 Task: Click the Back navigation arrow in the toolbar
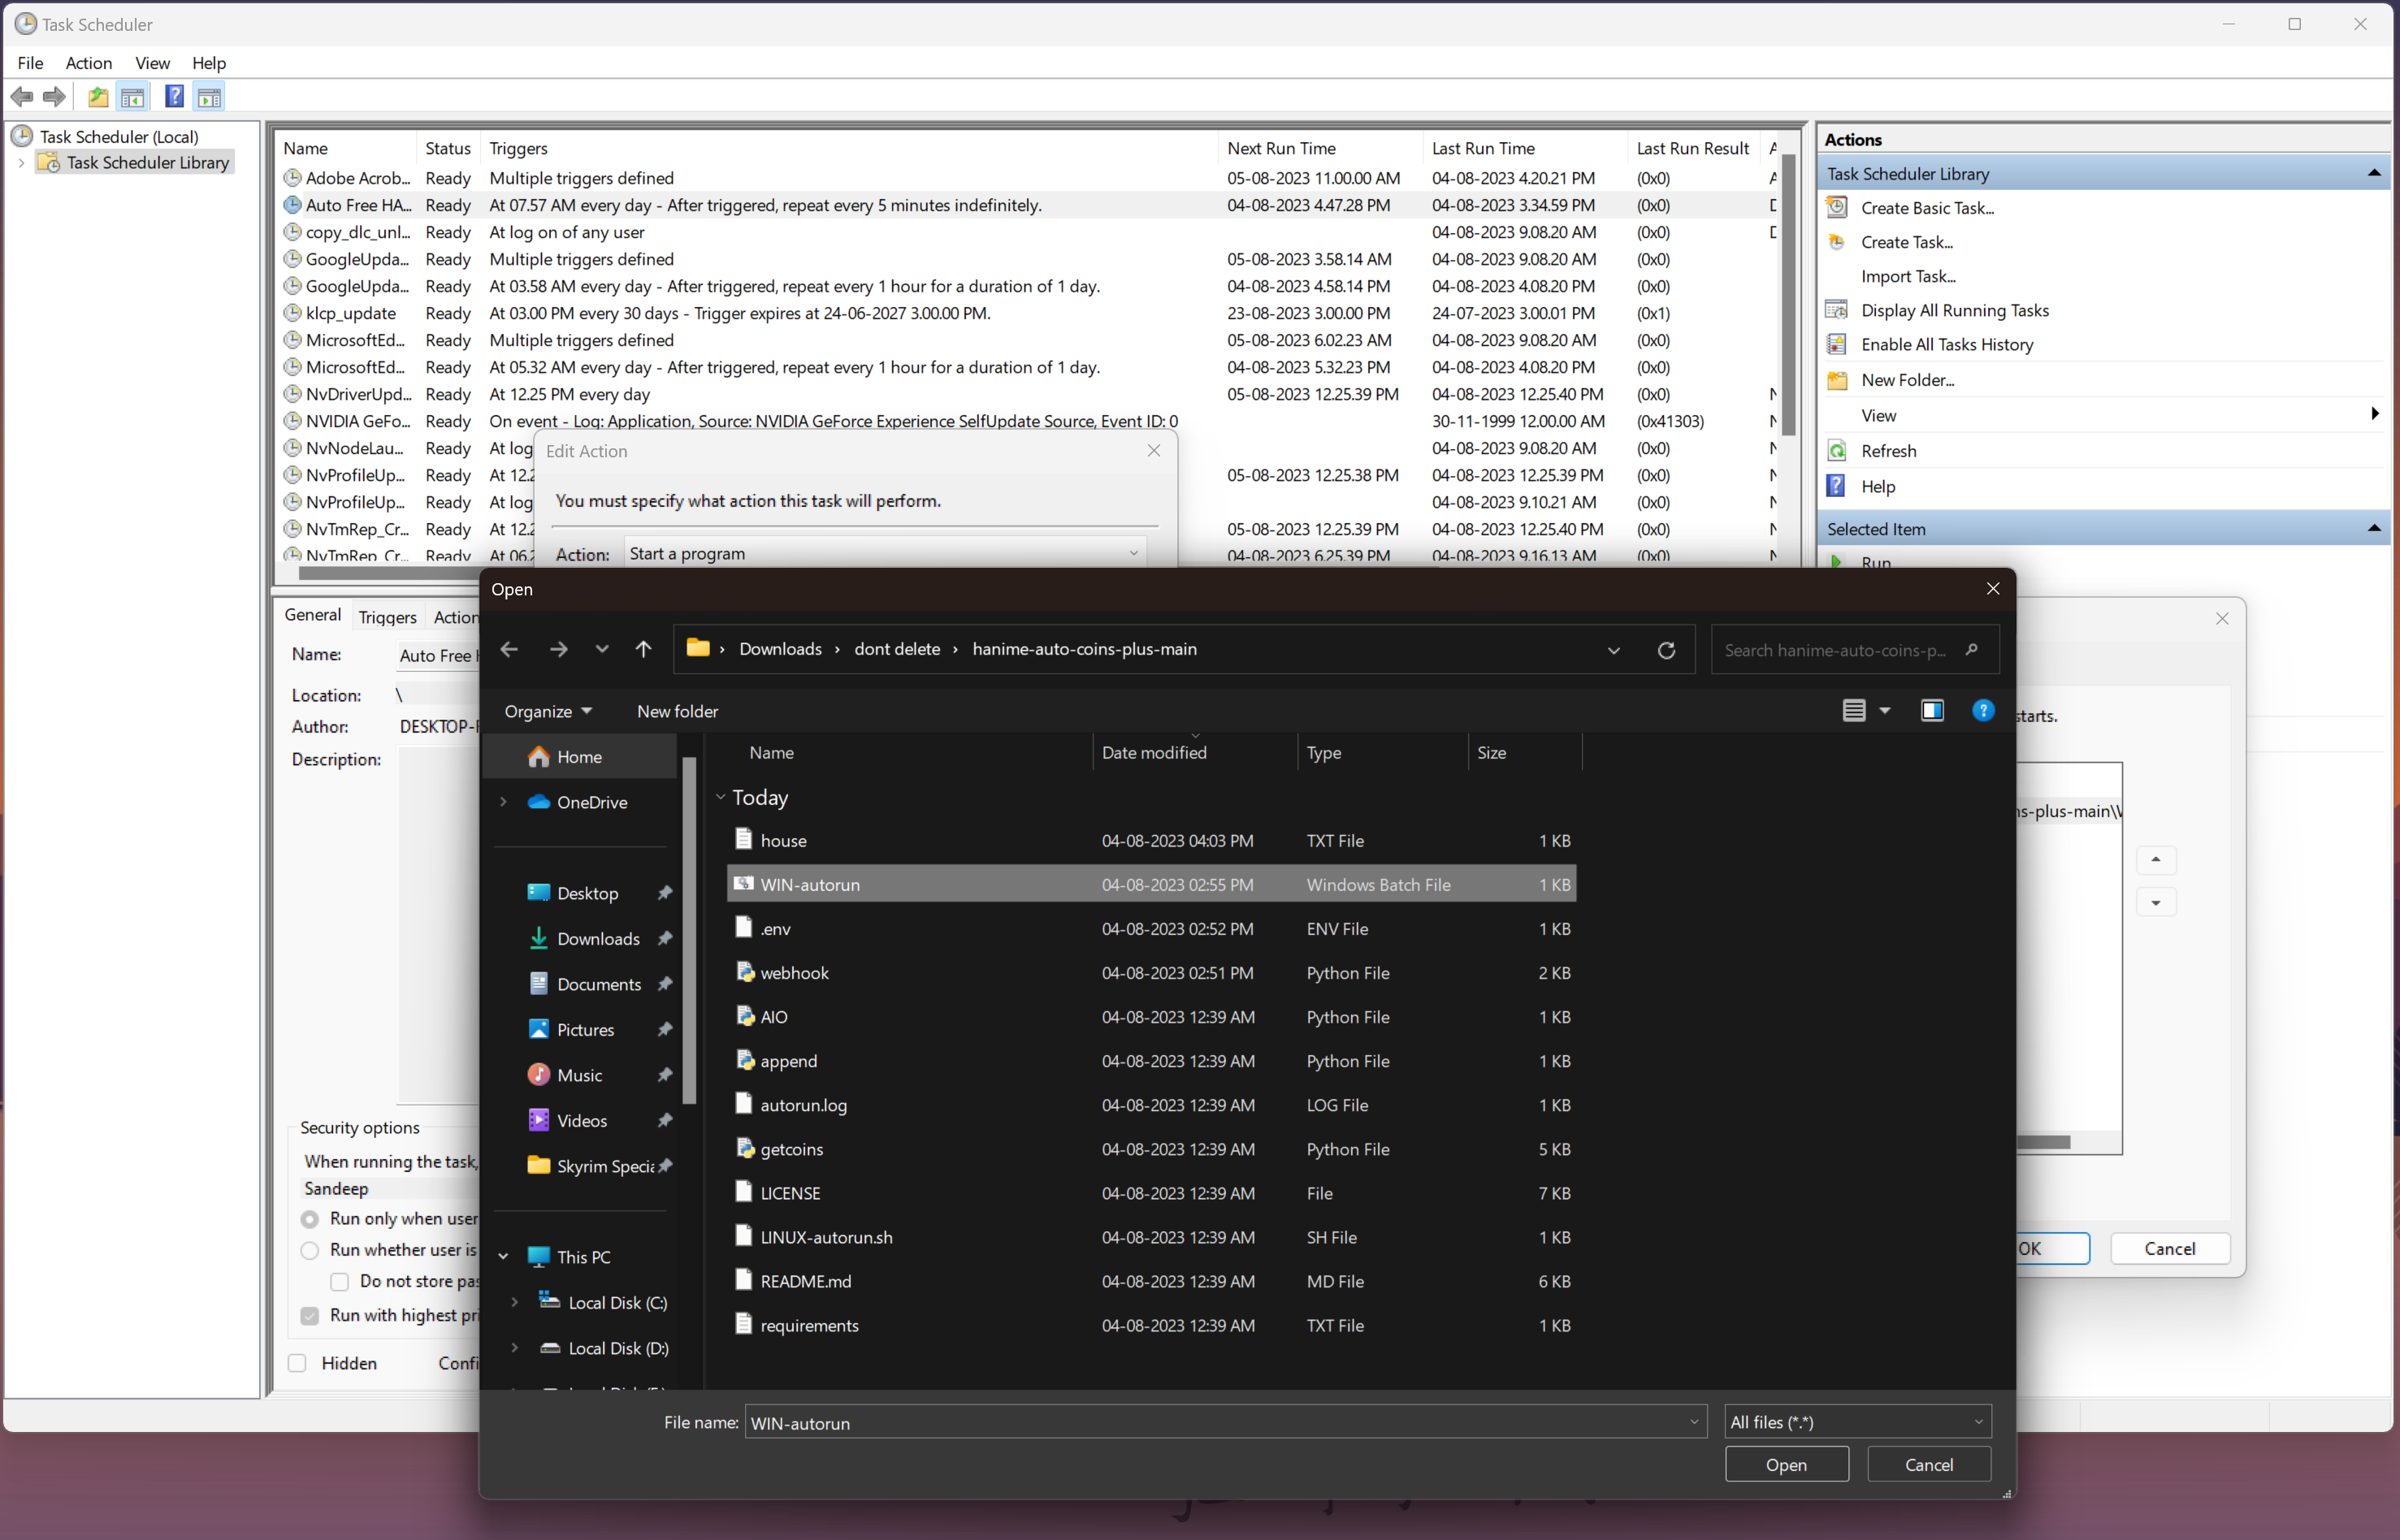(x=21, y=96)
